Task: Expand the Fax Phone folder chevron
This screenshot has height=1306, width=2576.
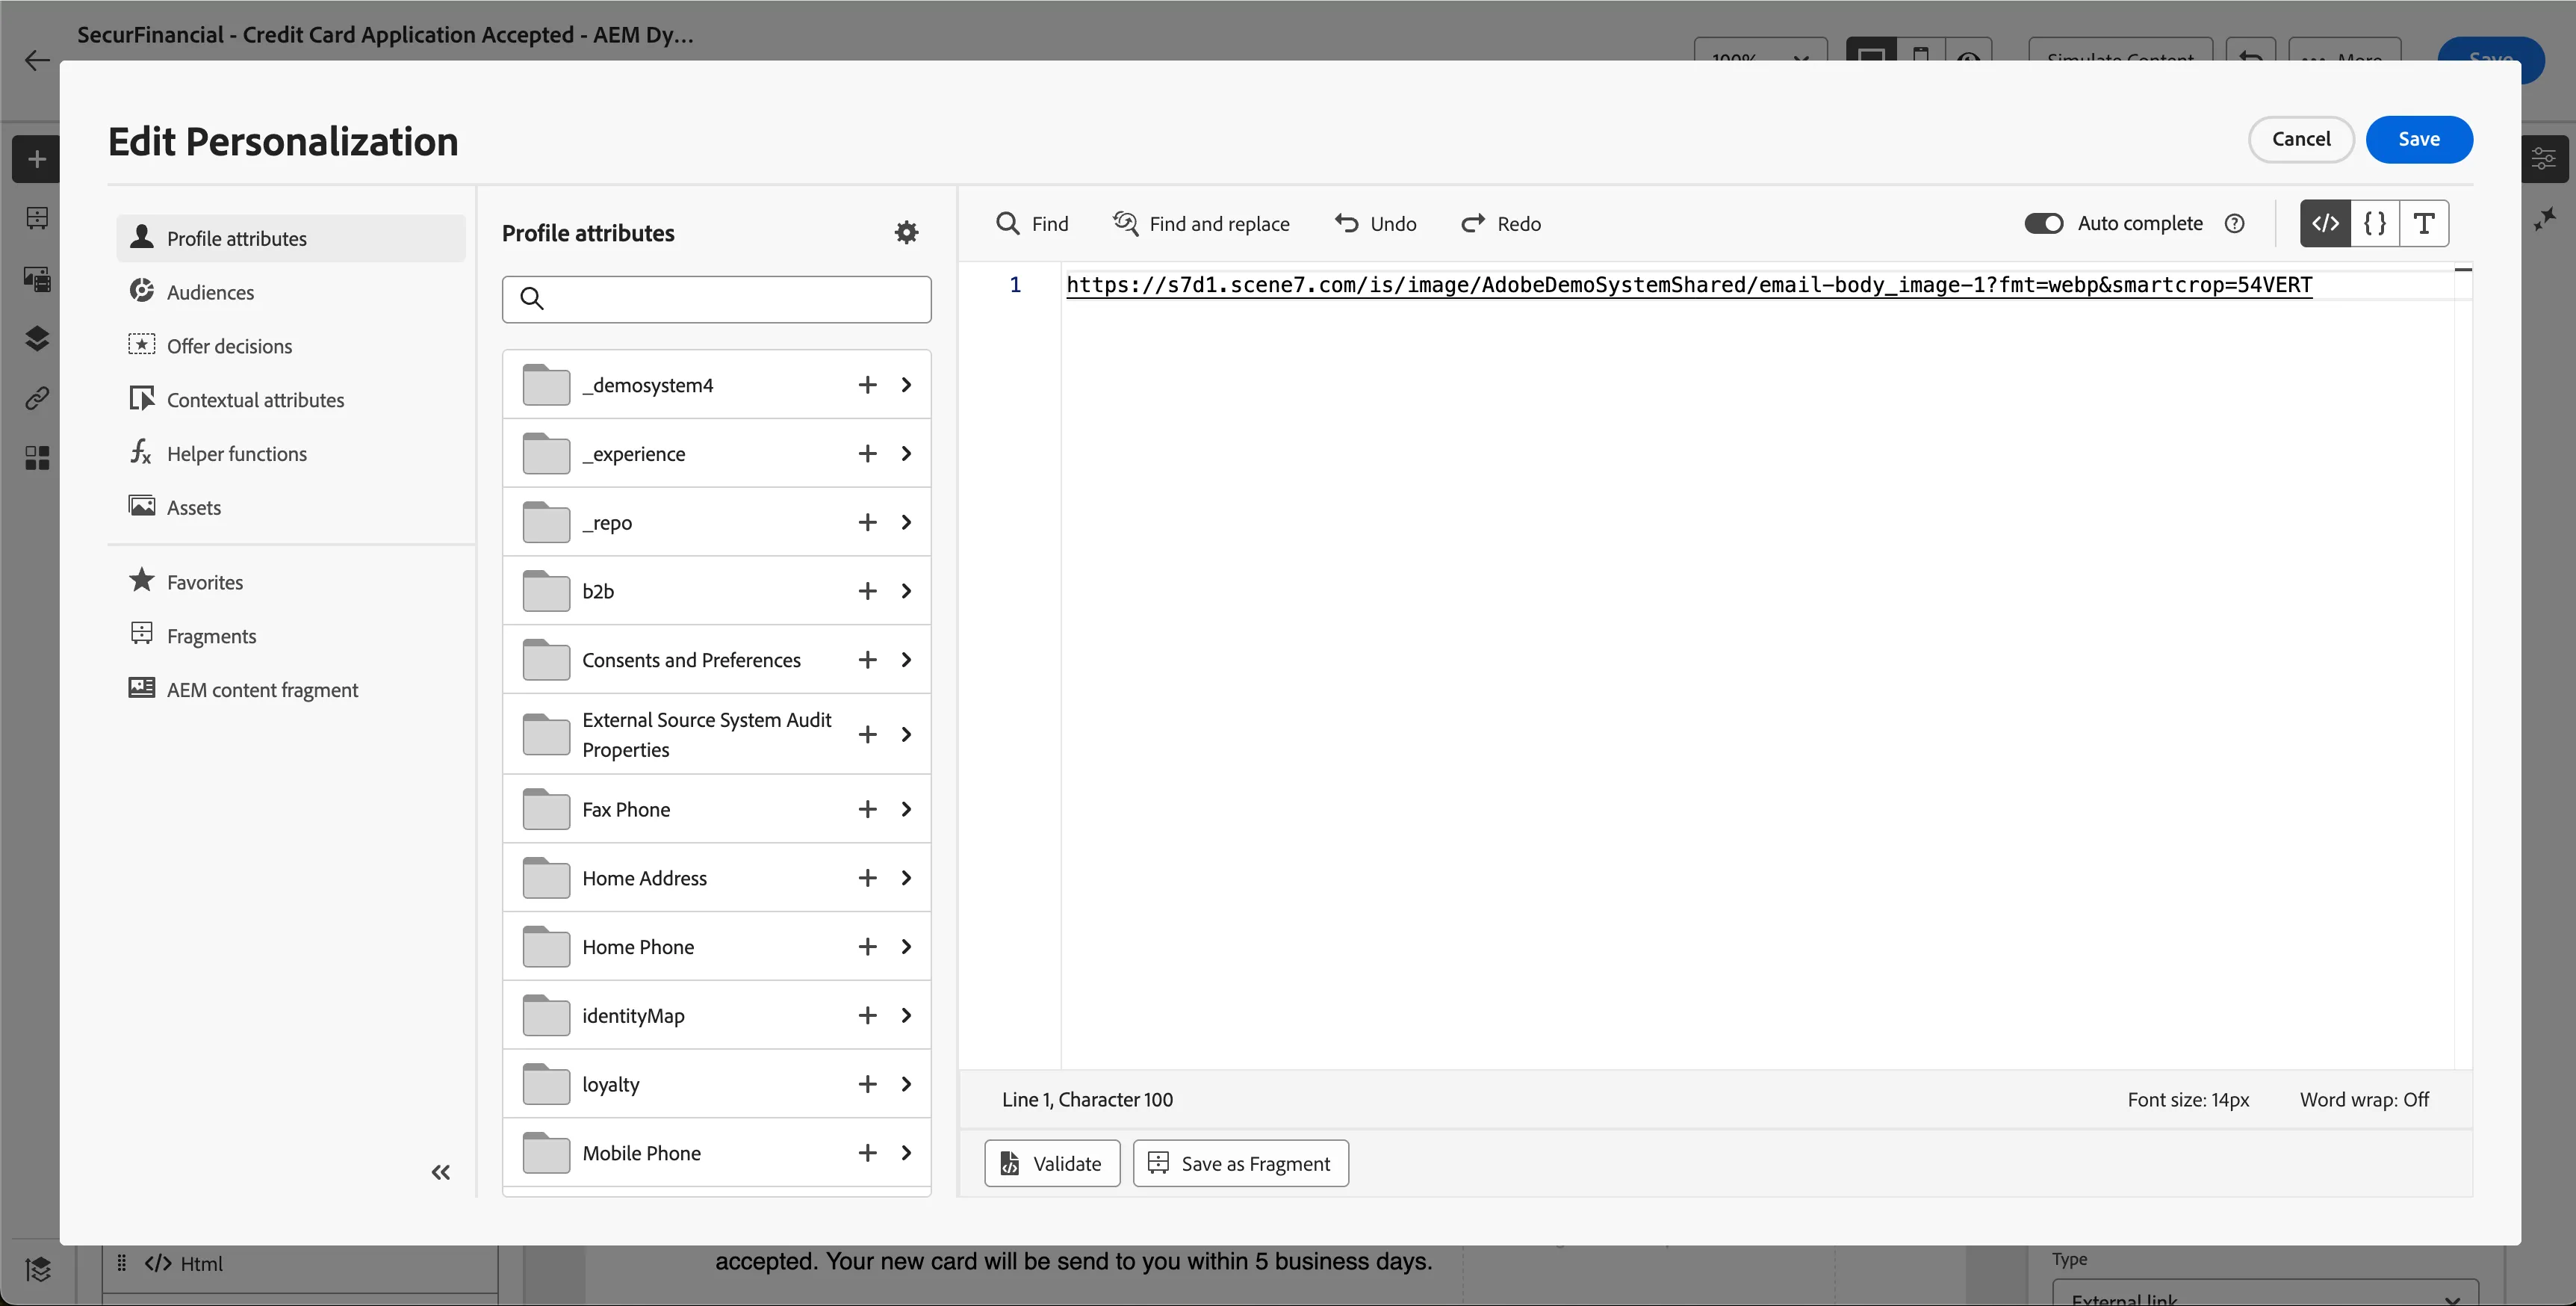Action: click(906, 809)
